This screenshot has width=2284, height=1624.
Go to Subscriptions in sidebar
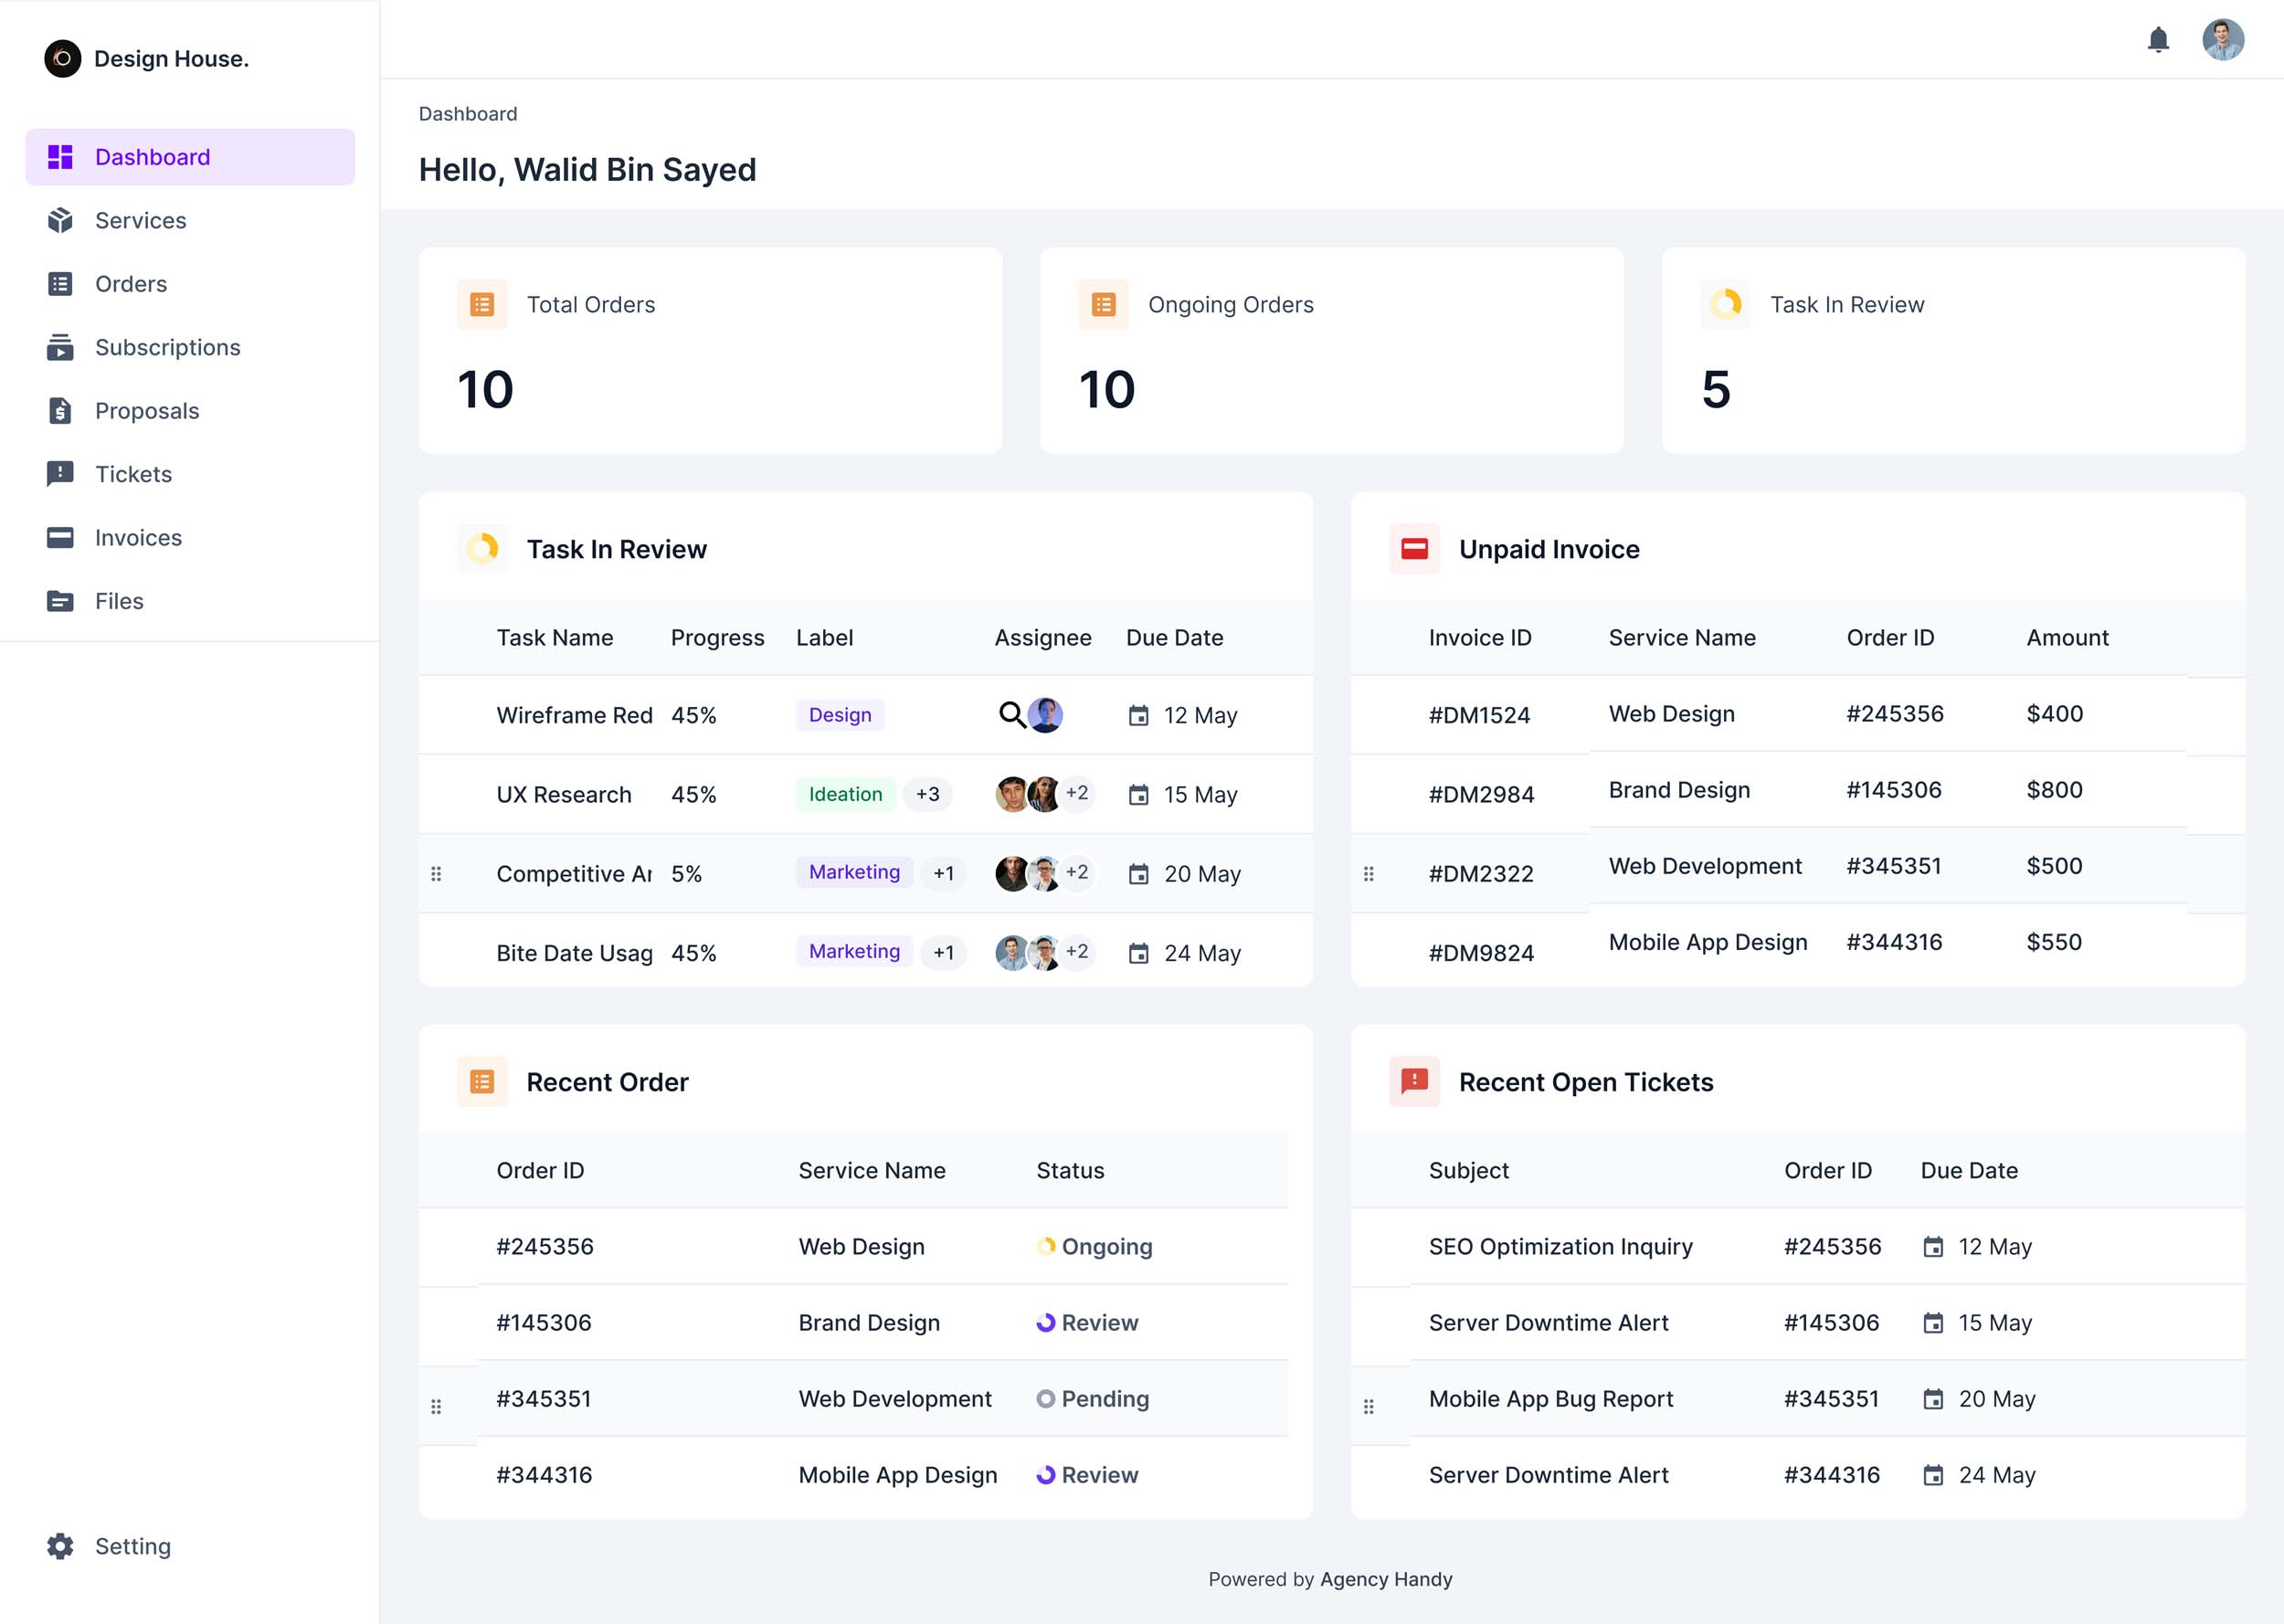[x=167, y=347]
